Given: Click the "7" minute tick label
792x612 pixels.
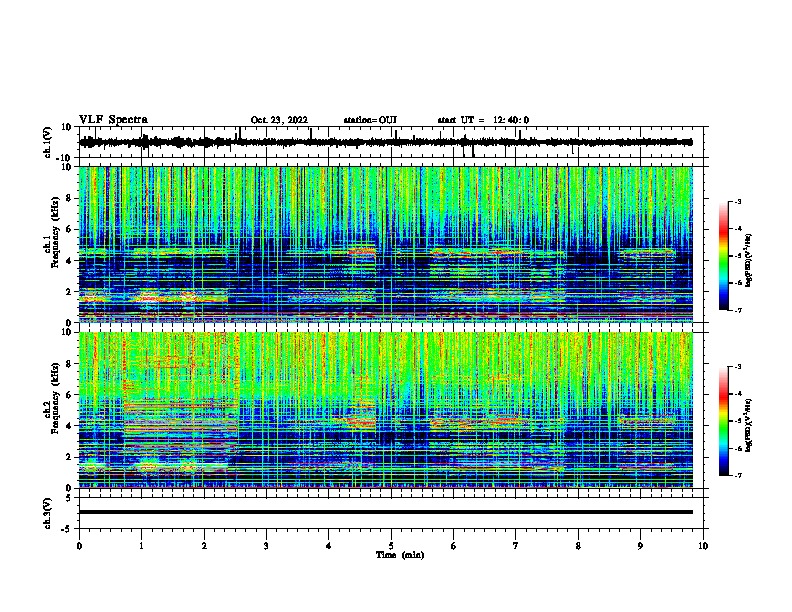Looking at the screenshot, I should tap(516, 546).
